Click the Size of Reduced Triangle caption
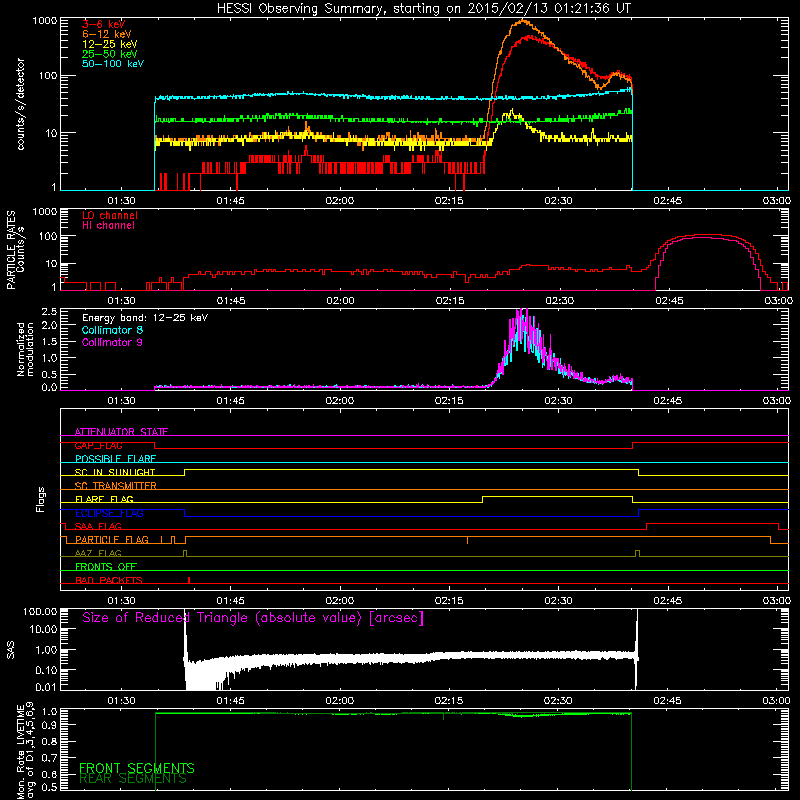The width and height of the screenshot is (800, 800). click(253, 618)
